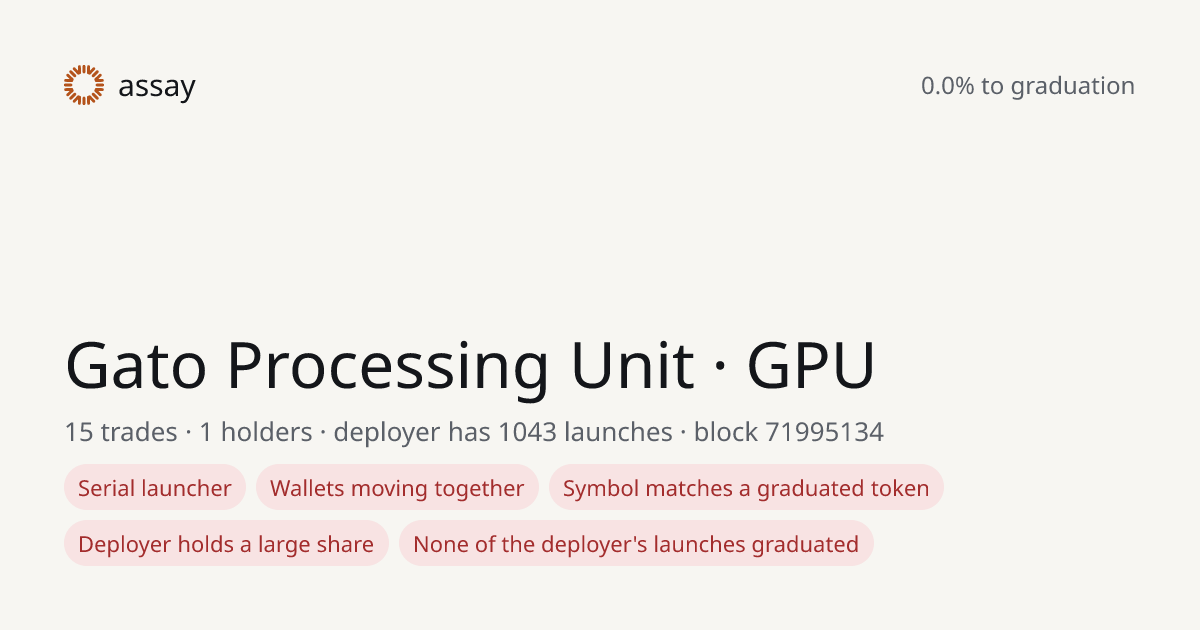The width and height of the screenshot is (1200, 630).
Task: Click None of the deployer's launches graduated tag
Action: tap(636, 544)
